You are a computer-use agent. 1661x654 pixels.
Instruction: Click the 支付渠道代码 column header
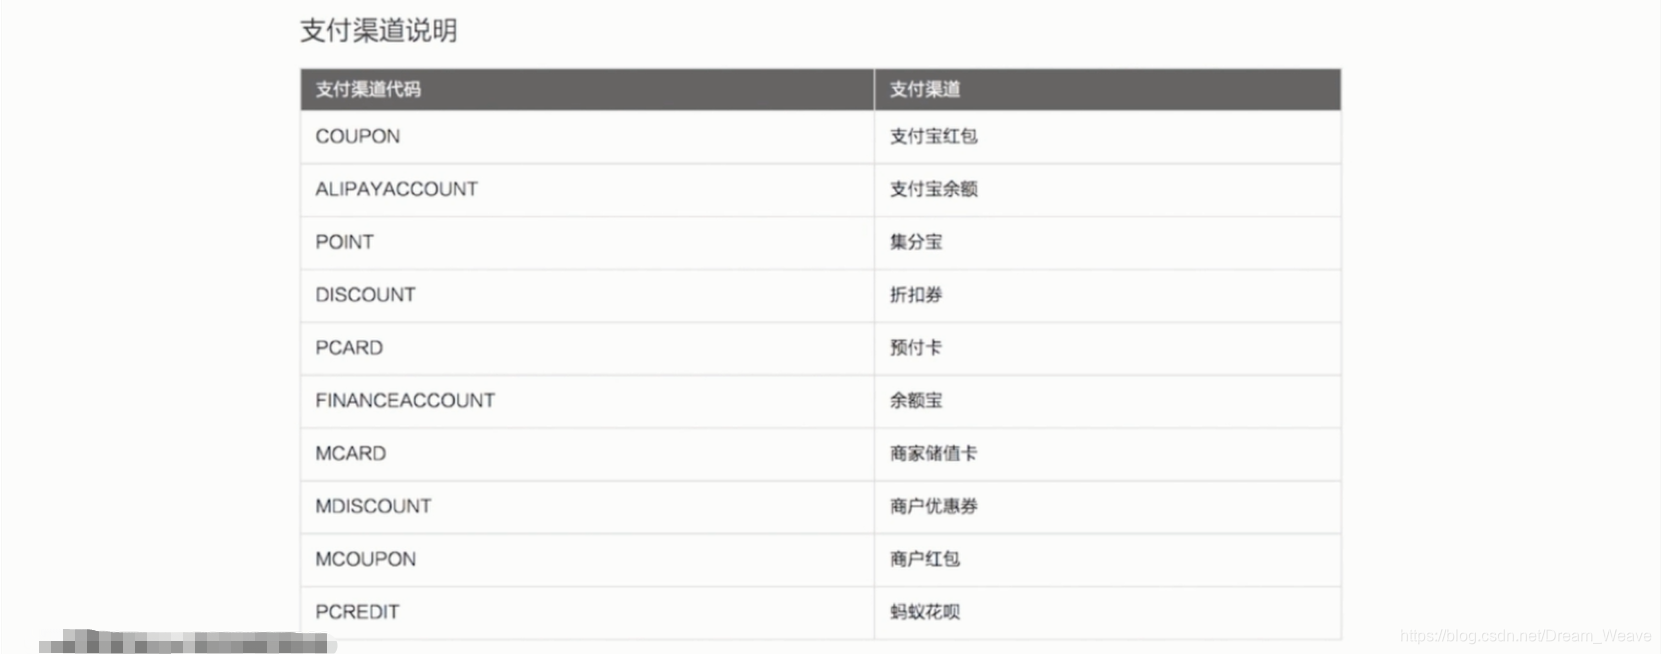(368, 89)
